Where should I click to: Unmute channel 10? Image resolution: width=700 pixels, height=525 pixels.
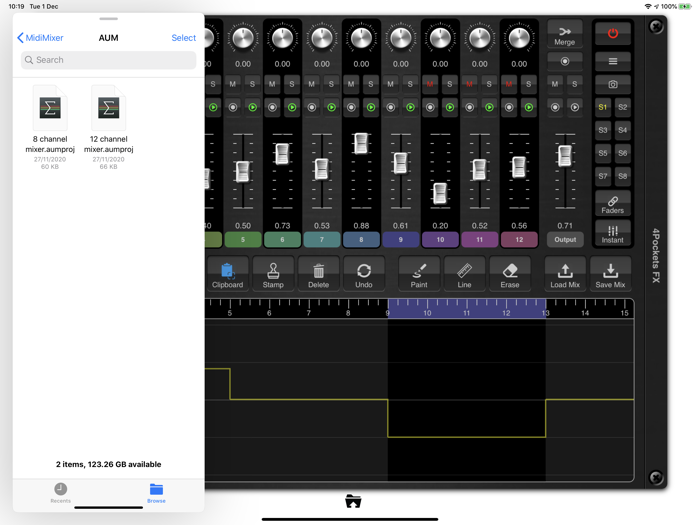(430, 84)
